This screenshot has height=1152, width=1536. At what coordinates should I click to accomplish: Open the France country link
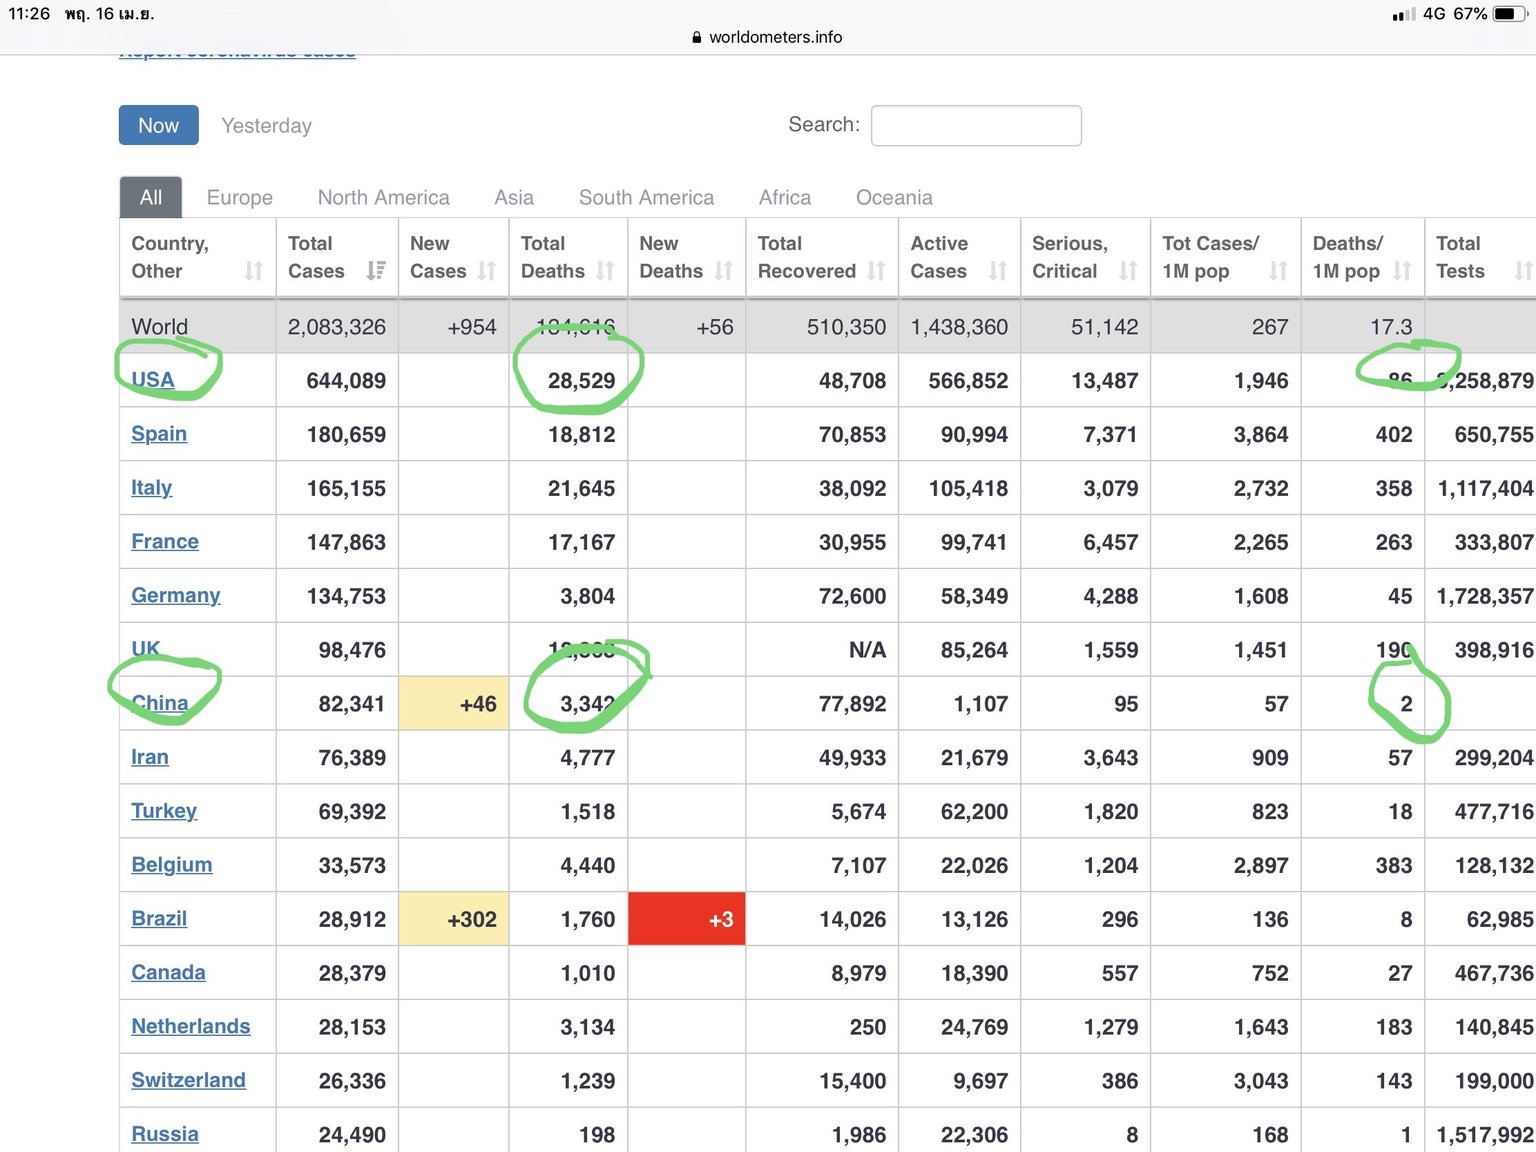pos(165,542)
